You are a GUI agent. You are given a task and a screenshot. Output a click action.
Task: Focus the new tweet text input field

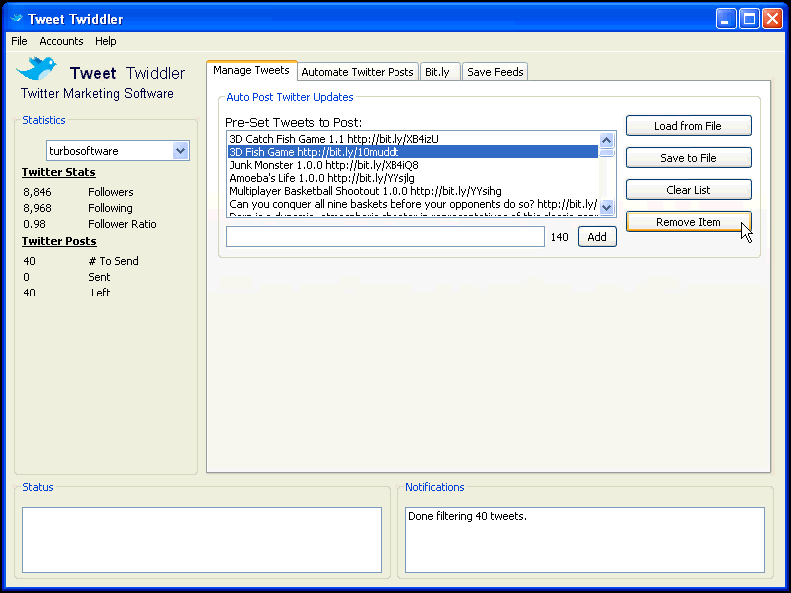pos(385,236)
